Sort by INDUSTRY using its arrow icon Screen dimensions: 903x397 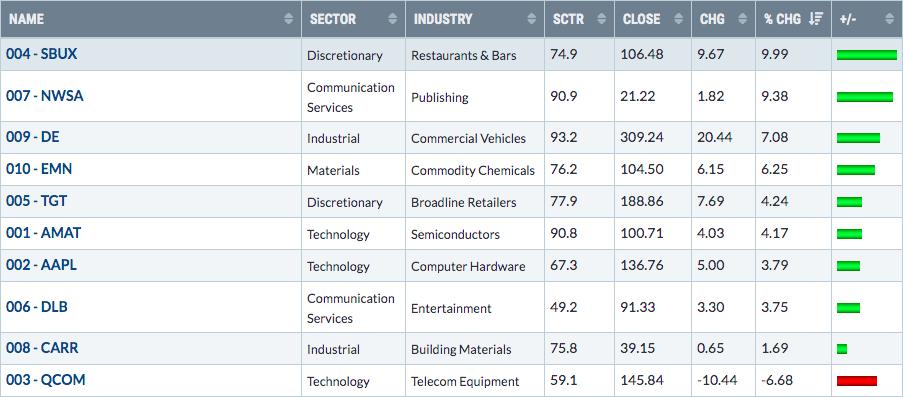pyautogui.click(x=532, y=19)
